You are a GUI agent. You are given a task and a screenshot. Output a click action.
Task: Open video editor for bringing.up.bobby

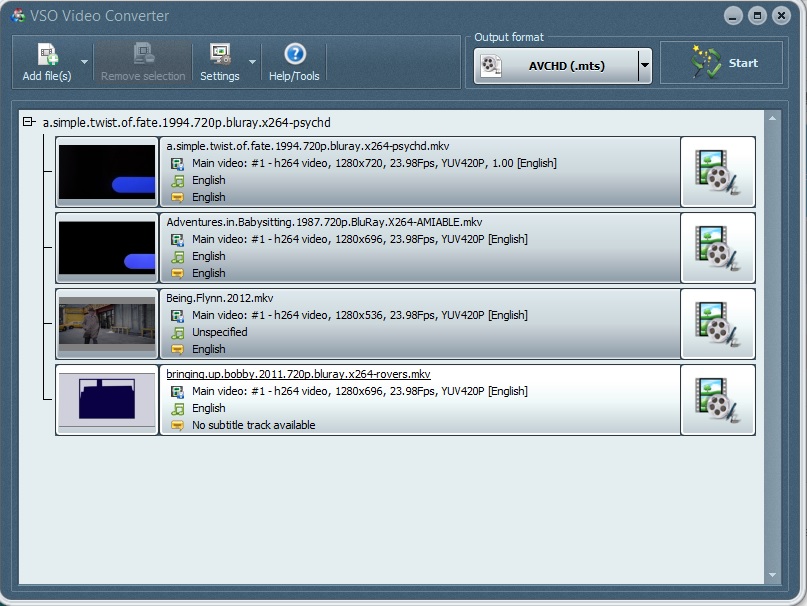[x=718, y=400]
